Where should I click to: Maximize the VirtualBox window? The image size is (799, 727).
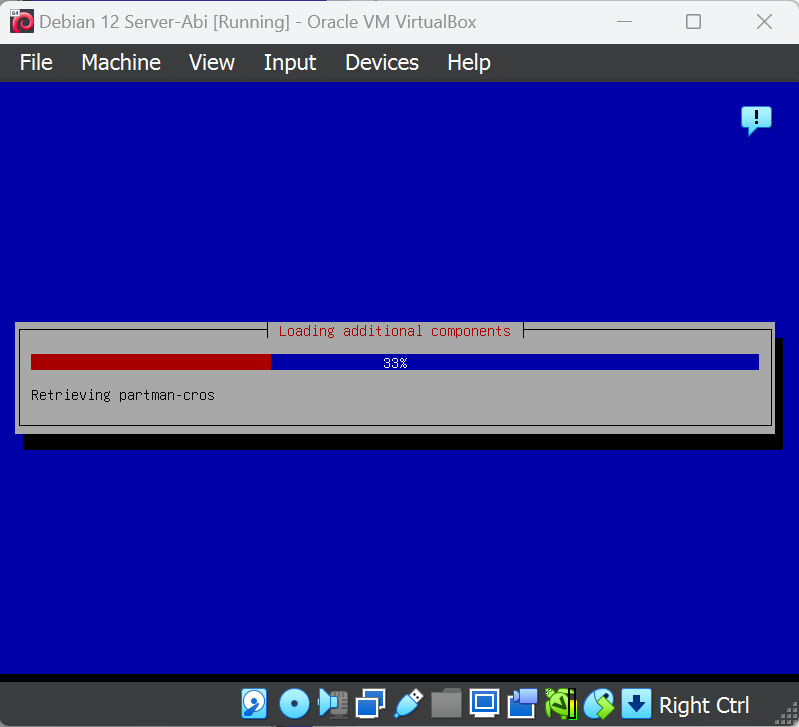tap(693, 21)
